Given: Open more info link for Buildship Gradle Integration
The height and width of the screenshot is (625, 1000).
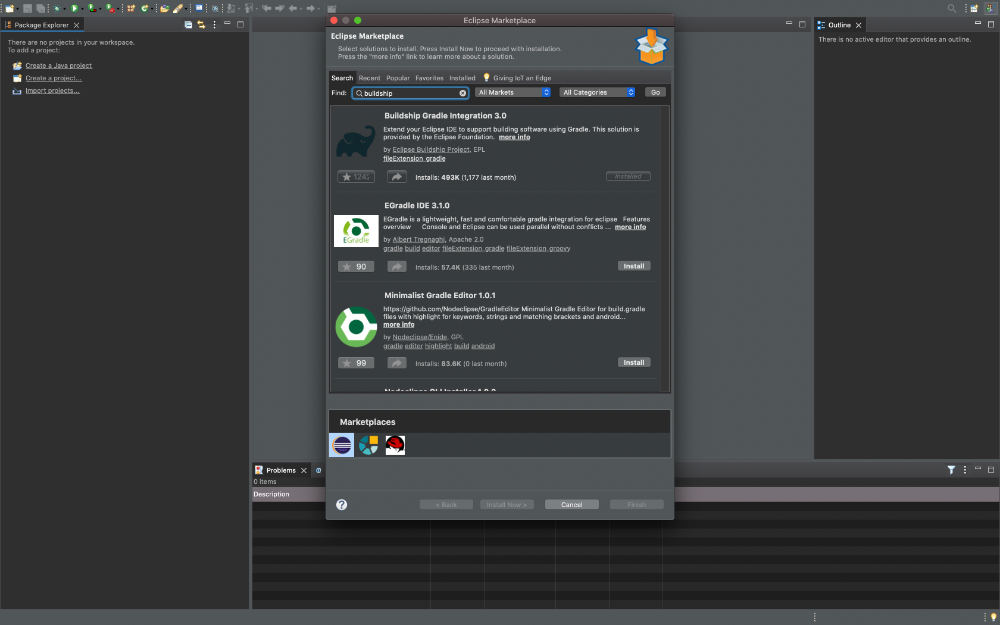Looking at the screenshot, I should [x=514, y=137].
